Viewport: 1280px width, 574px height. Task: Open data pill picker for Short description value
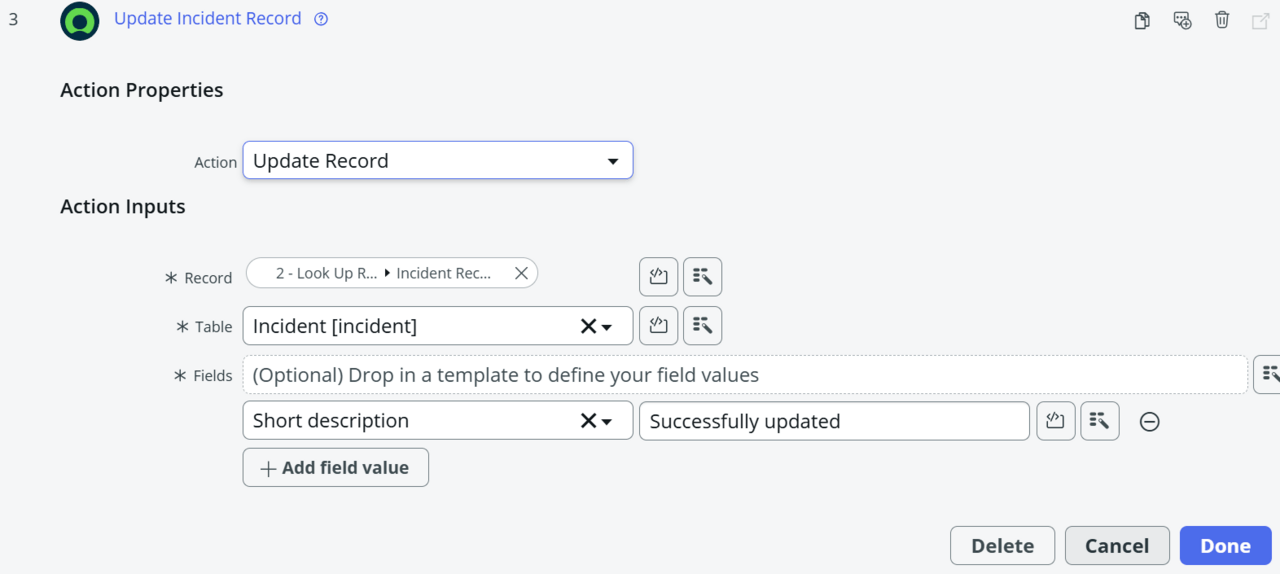(1099, 421)
